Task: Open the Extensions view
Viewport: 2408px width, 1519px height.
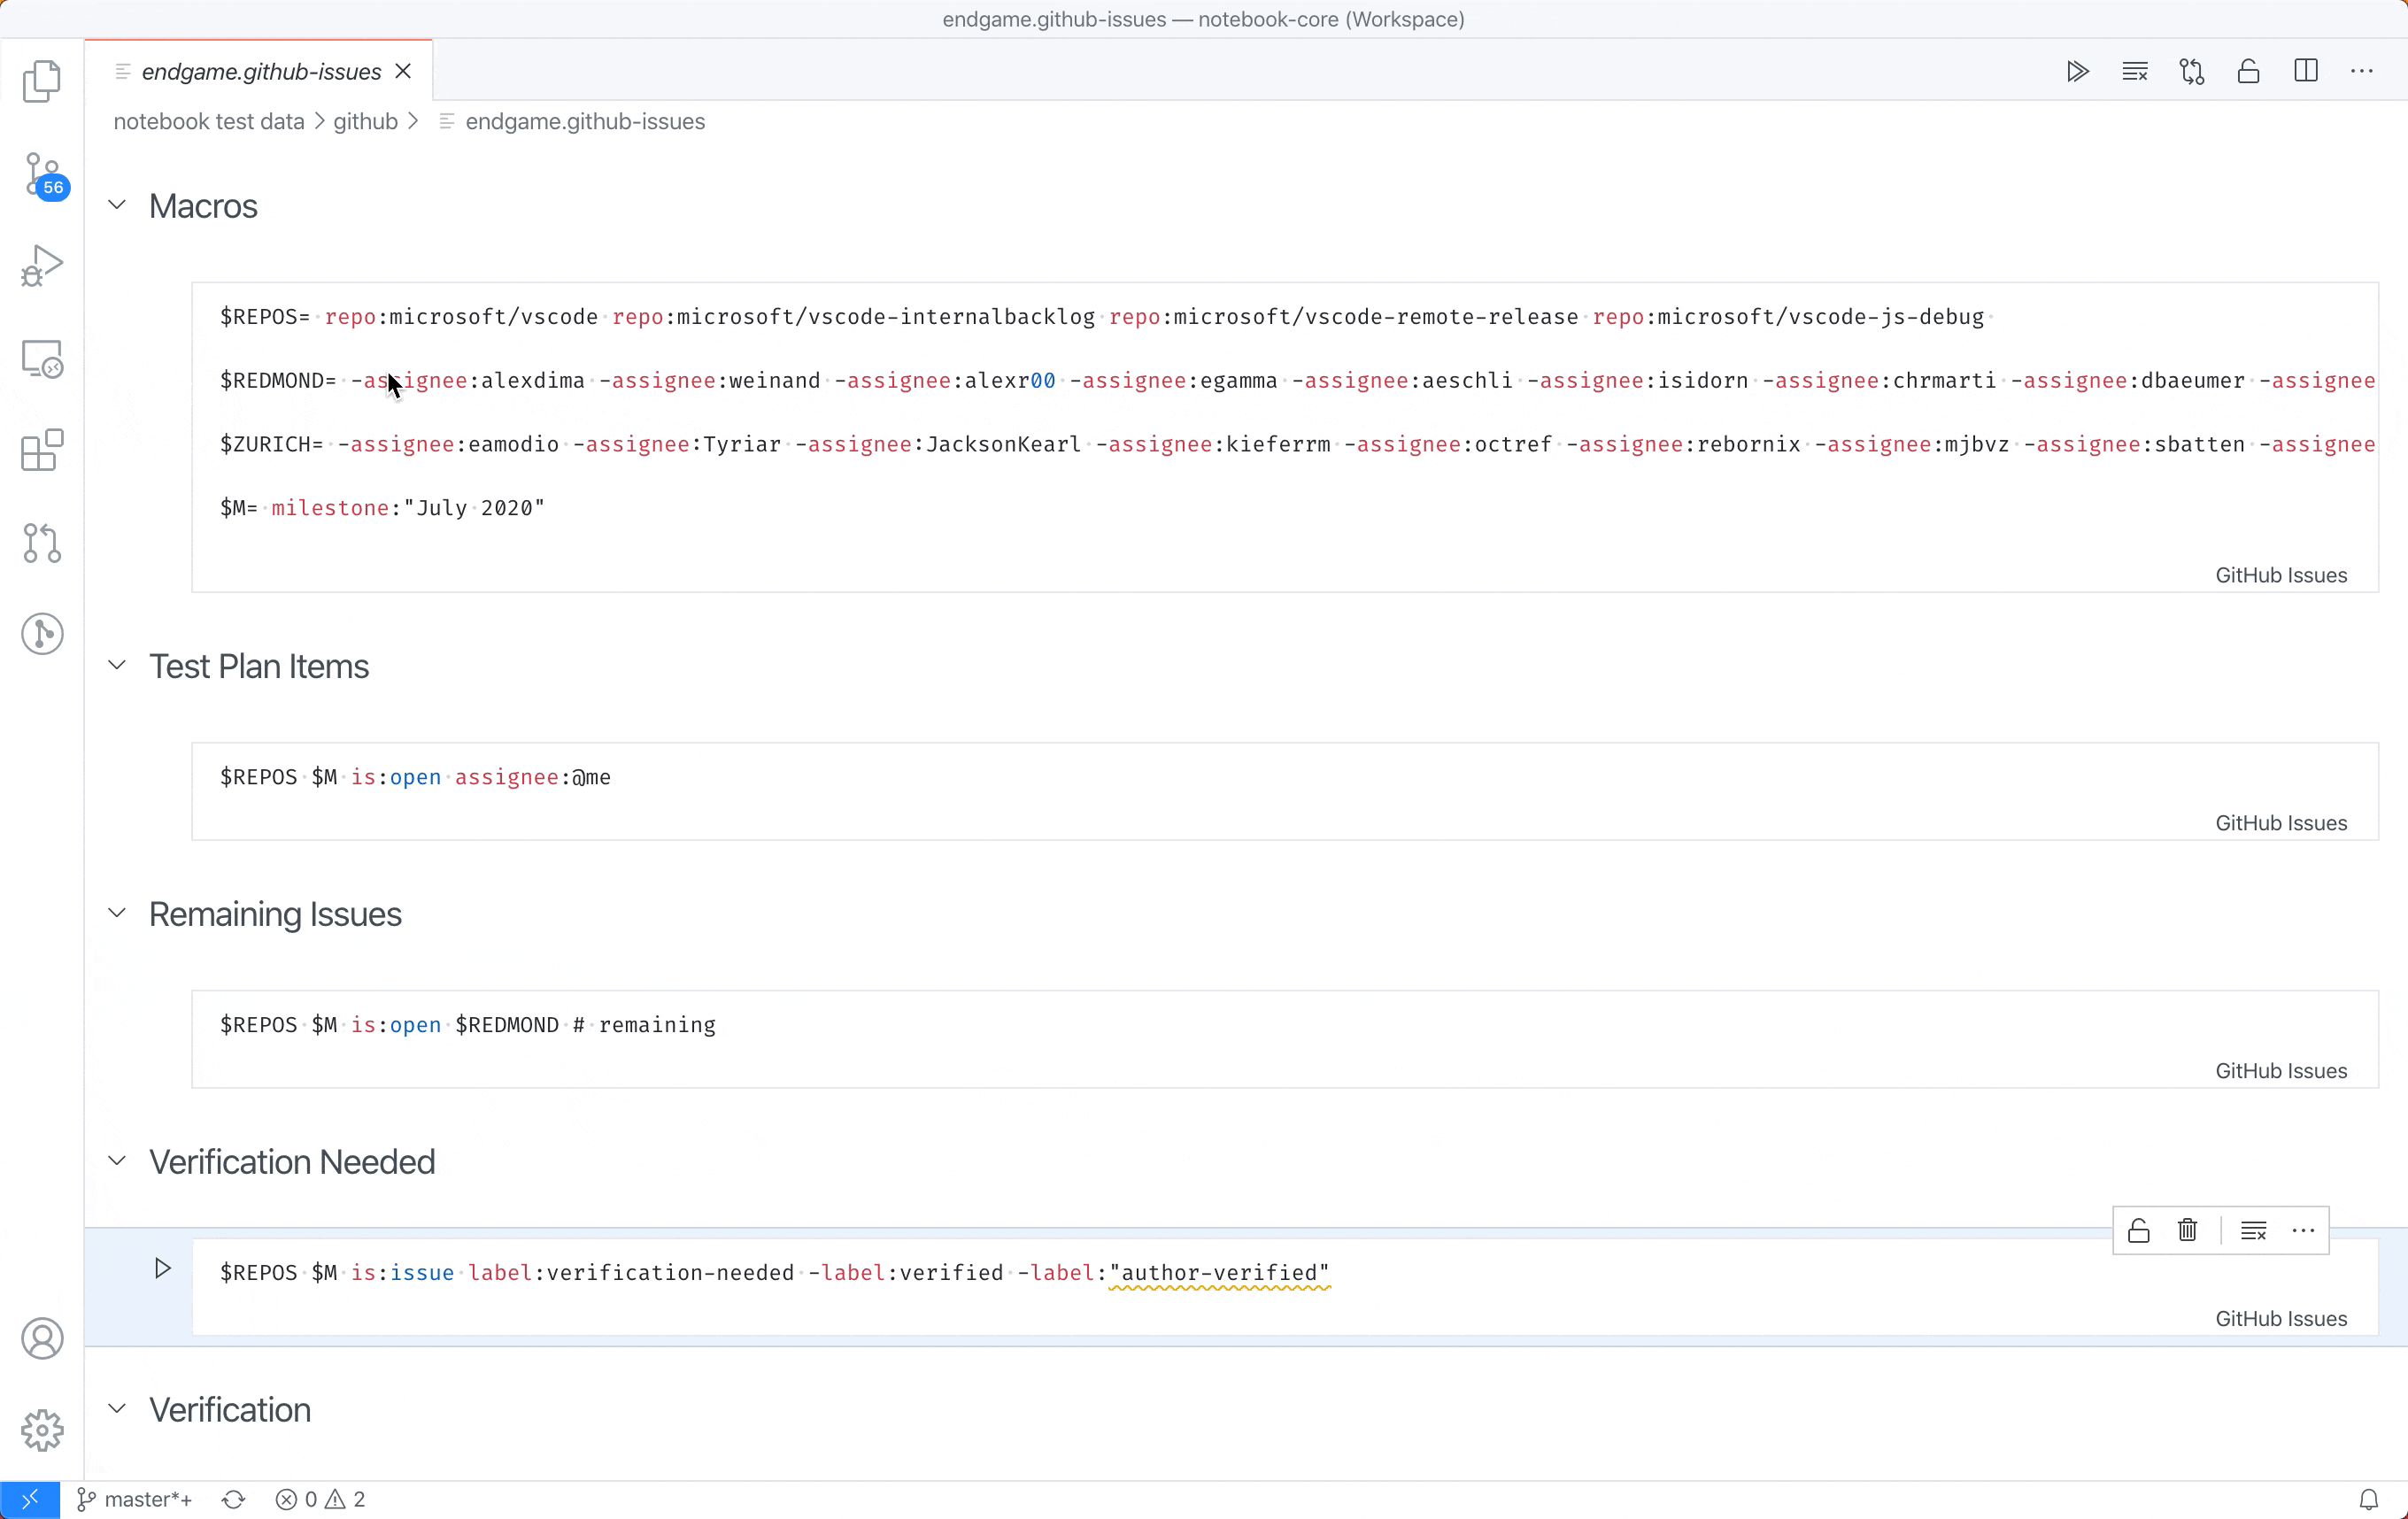Action: (x=42, y=450)
